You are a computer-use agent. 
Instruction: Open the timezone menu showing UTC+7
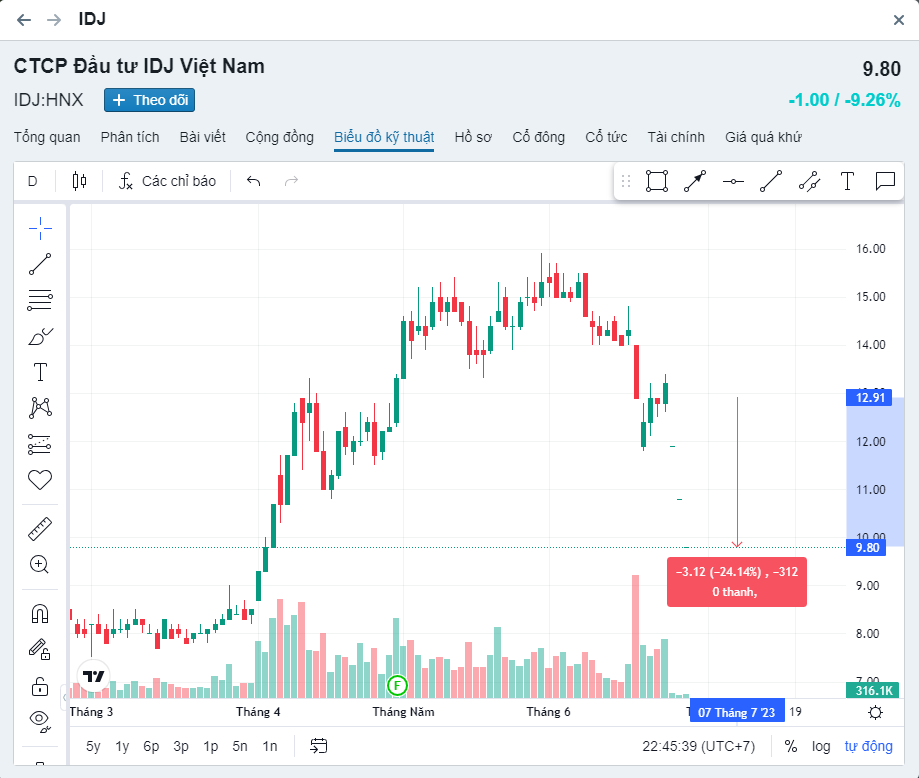pos(700,746)
